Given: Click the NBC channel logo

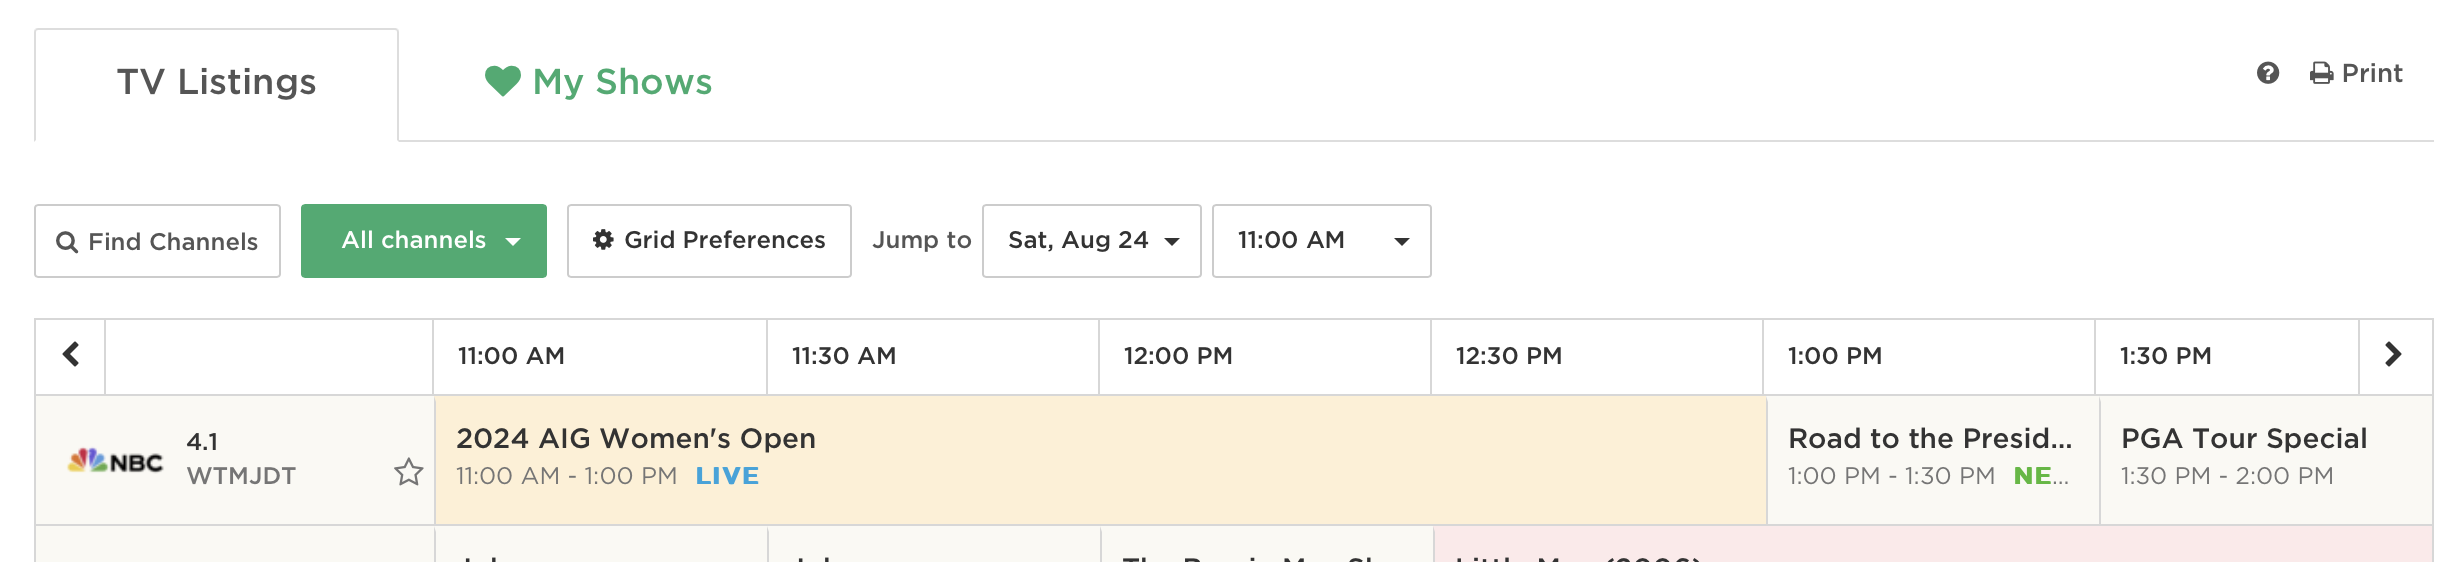Looking at the screenshot, I should tap(115, 461).
